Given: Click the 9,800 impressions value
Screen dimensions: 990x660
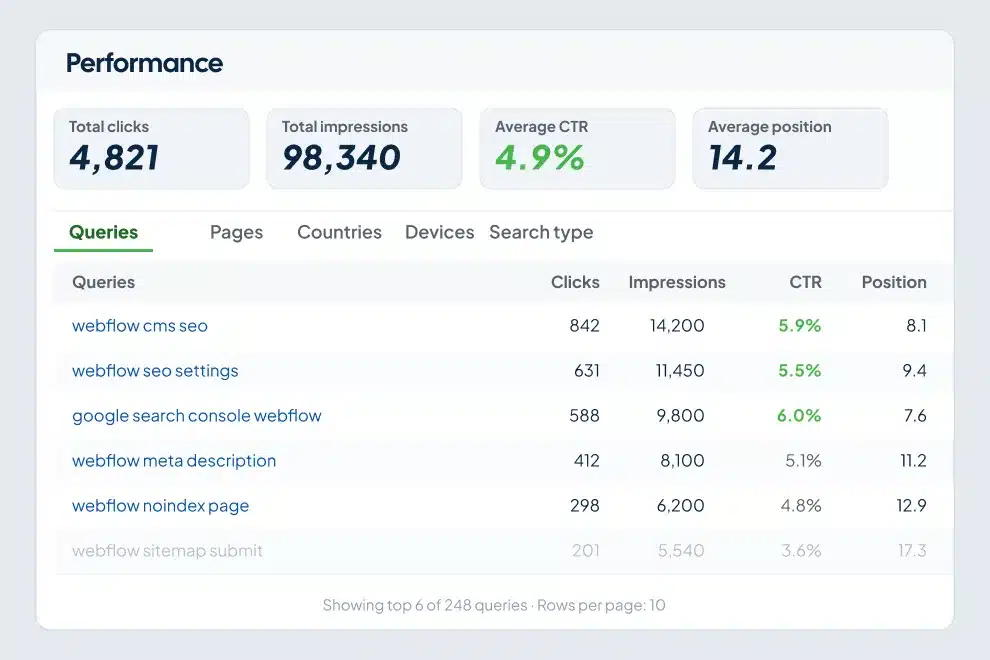Looking at the screenshot, I should pyautogui.click(x=680, y=416).
